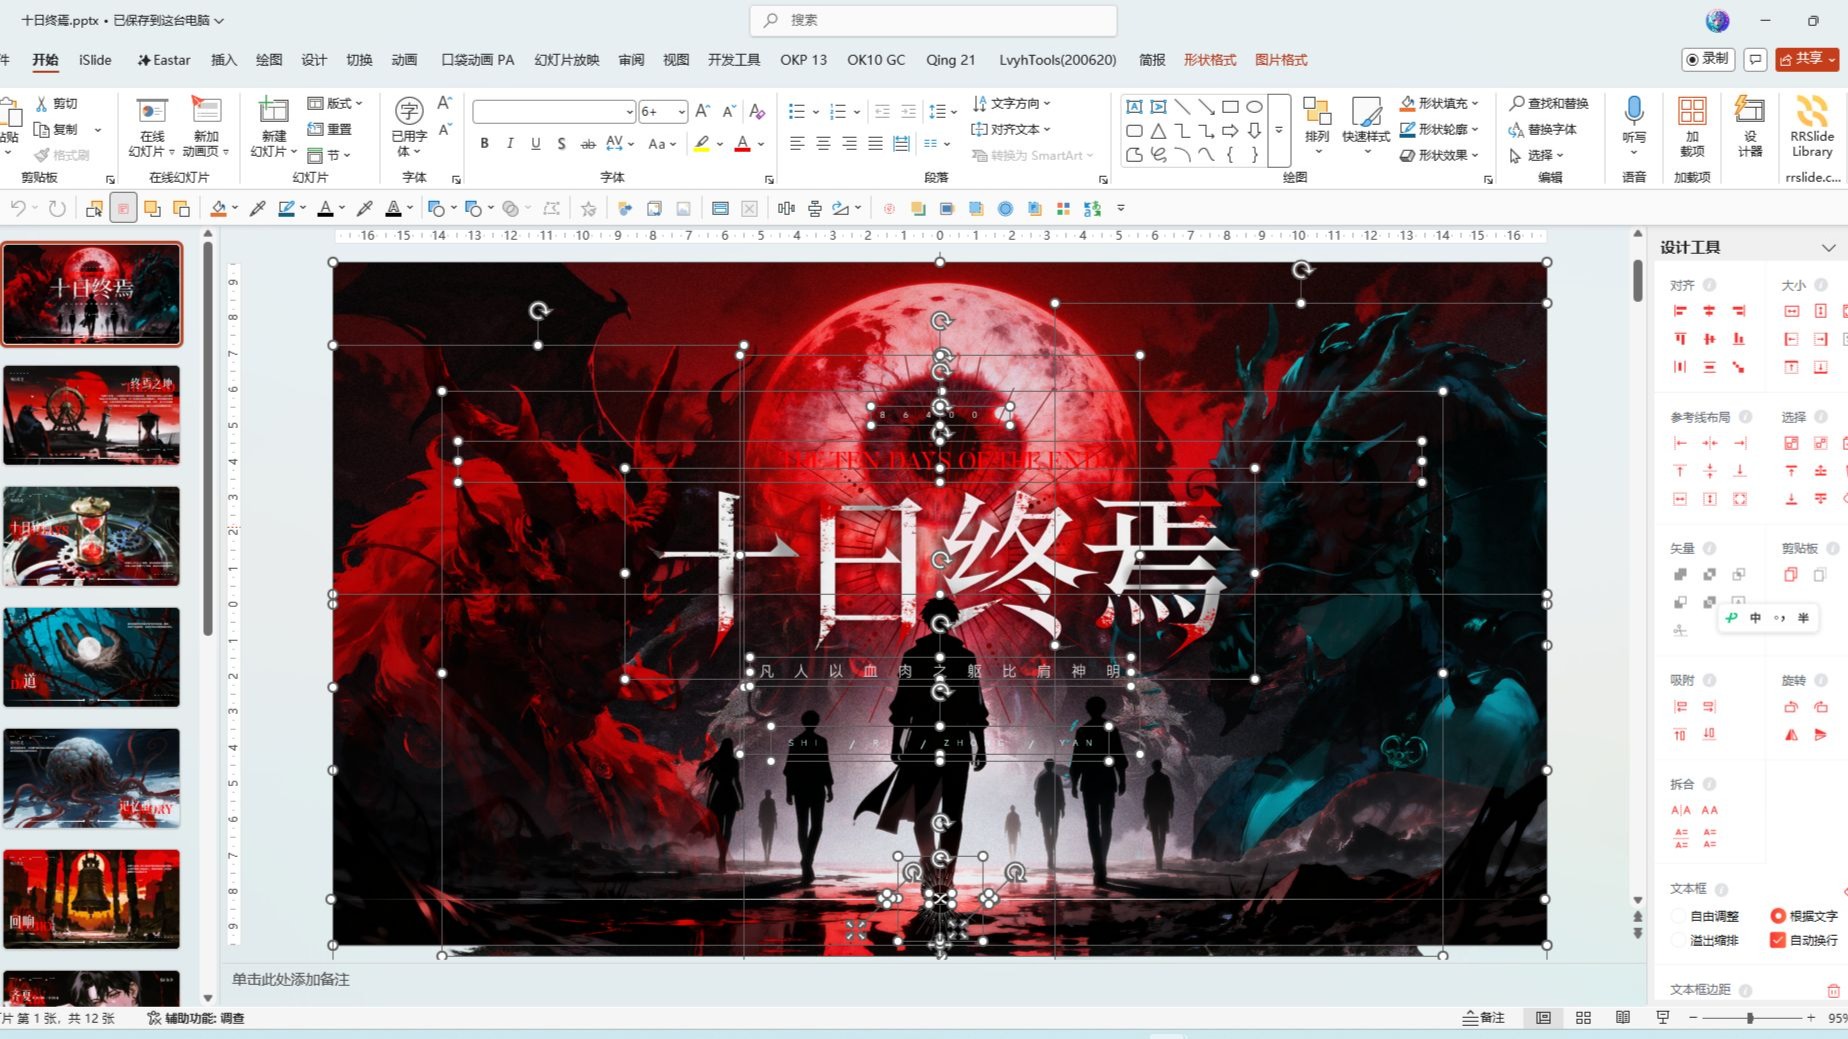Toggle text shadow formatting
The height and width of the screenshot is (1039, 1848).
(x=562, y=144)
